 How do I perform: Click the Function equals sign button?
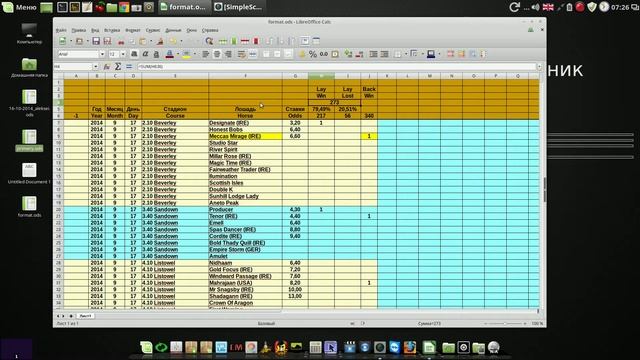point(129,67)
